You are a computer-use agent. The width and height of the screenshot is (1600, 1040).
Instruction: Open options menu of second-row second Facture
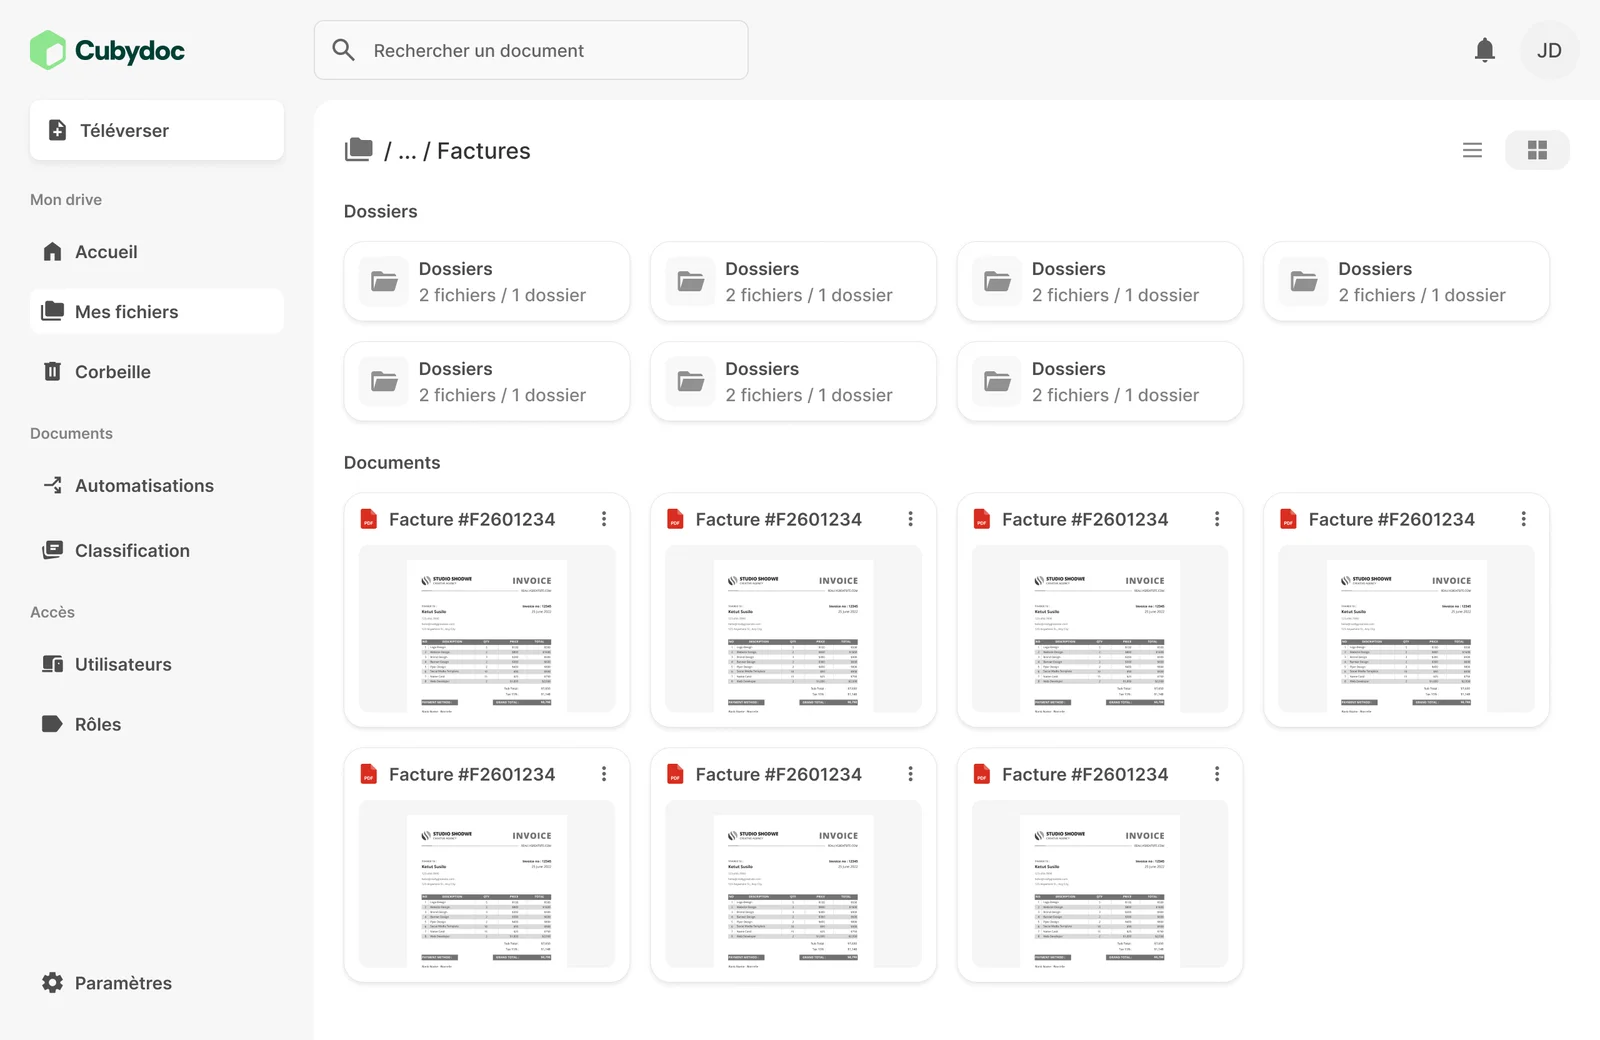point(910,774)
